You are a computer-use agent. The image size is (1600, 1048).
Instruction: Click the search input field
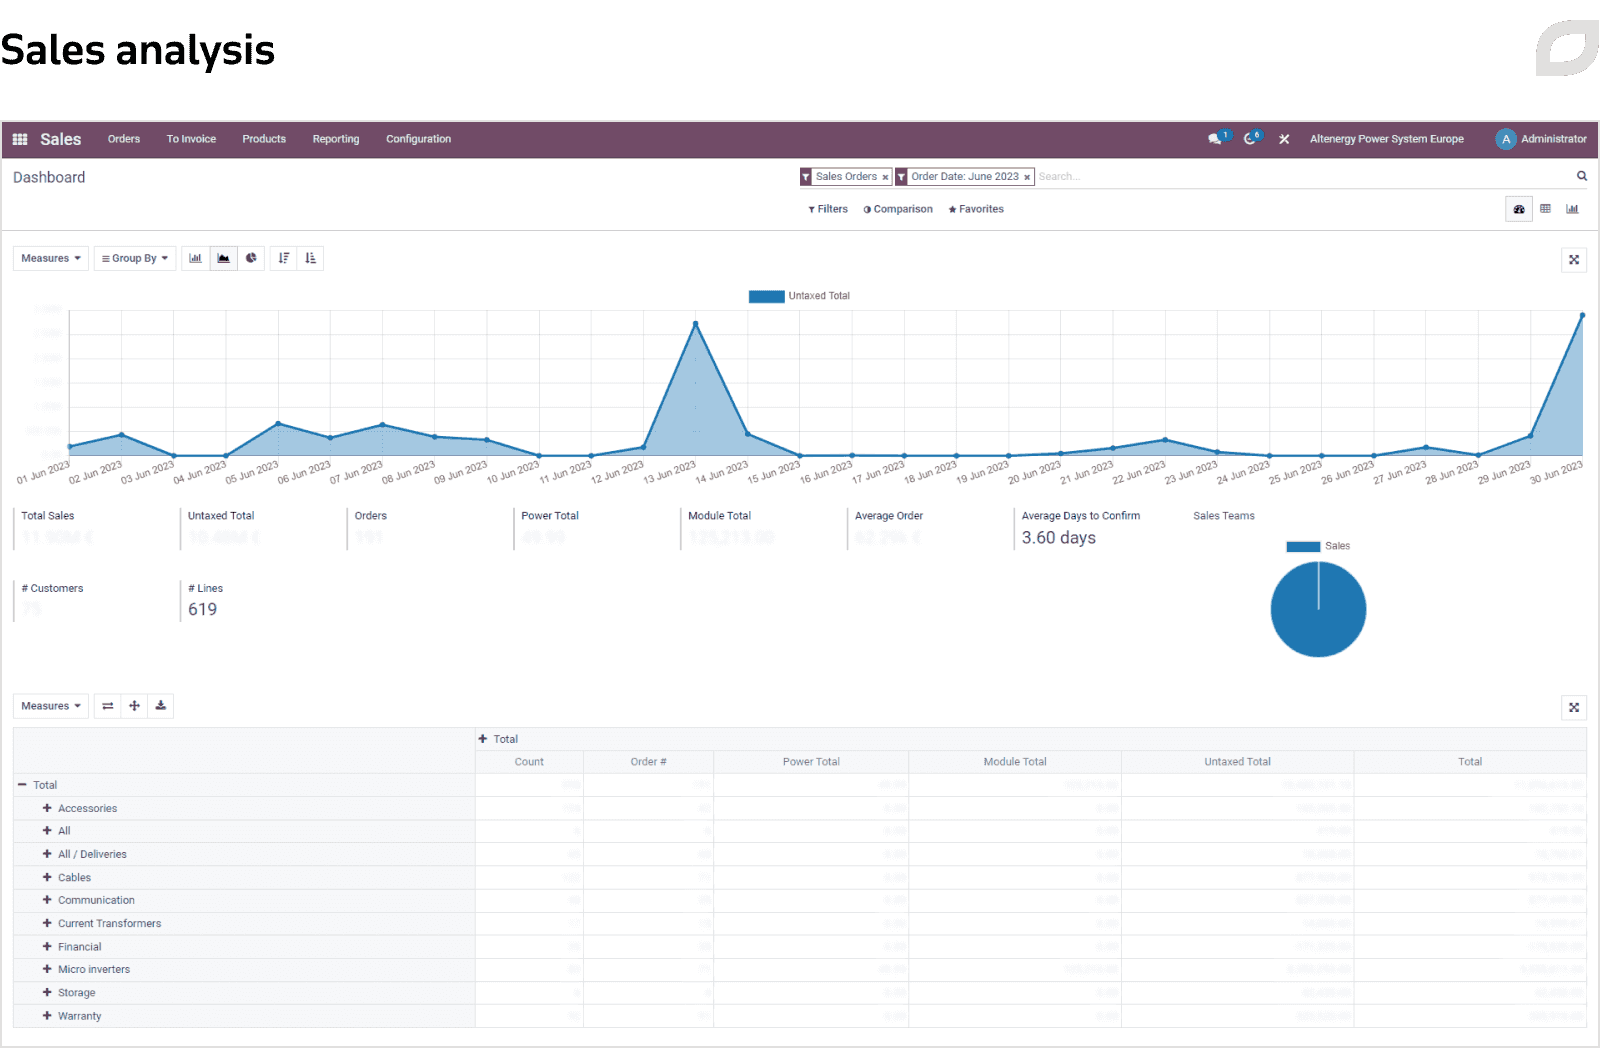click(x=1304, y=177)
